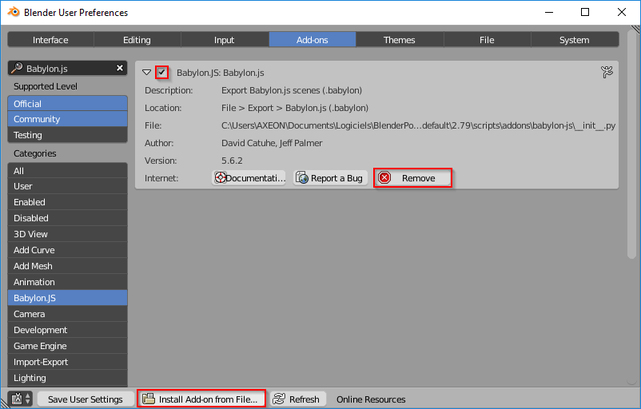Viewport: 641px width, 409px height.
Task: Select the Lighting category
Action: click(x=67, y=378)
